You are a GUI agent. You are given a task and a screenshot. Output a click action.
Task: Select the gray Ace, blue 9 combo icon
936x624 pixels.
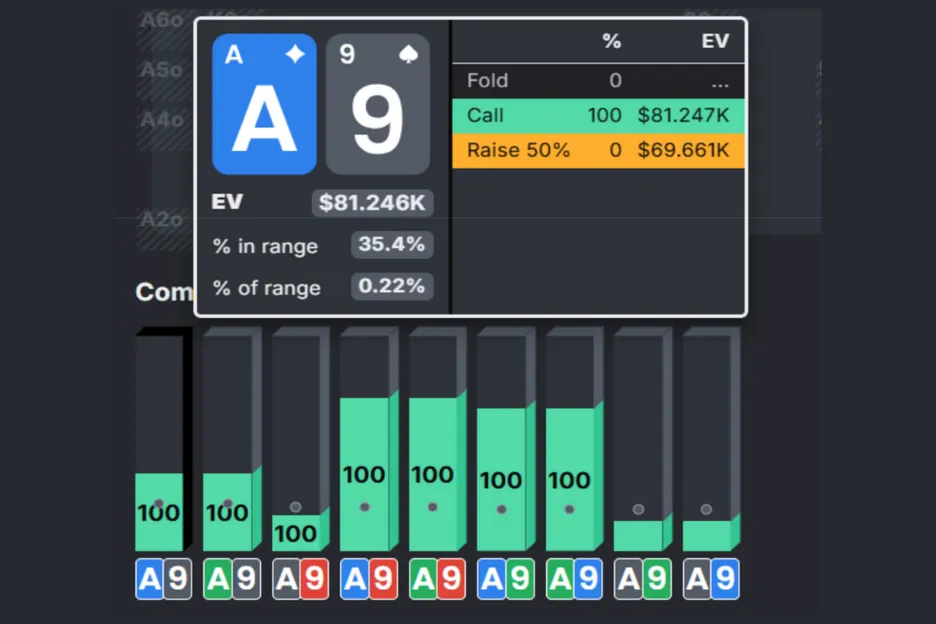click(711, 579)
